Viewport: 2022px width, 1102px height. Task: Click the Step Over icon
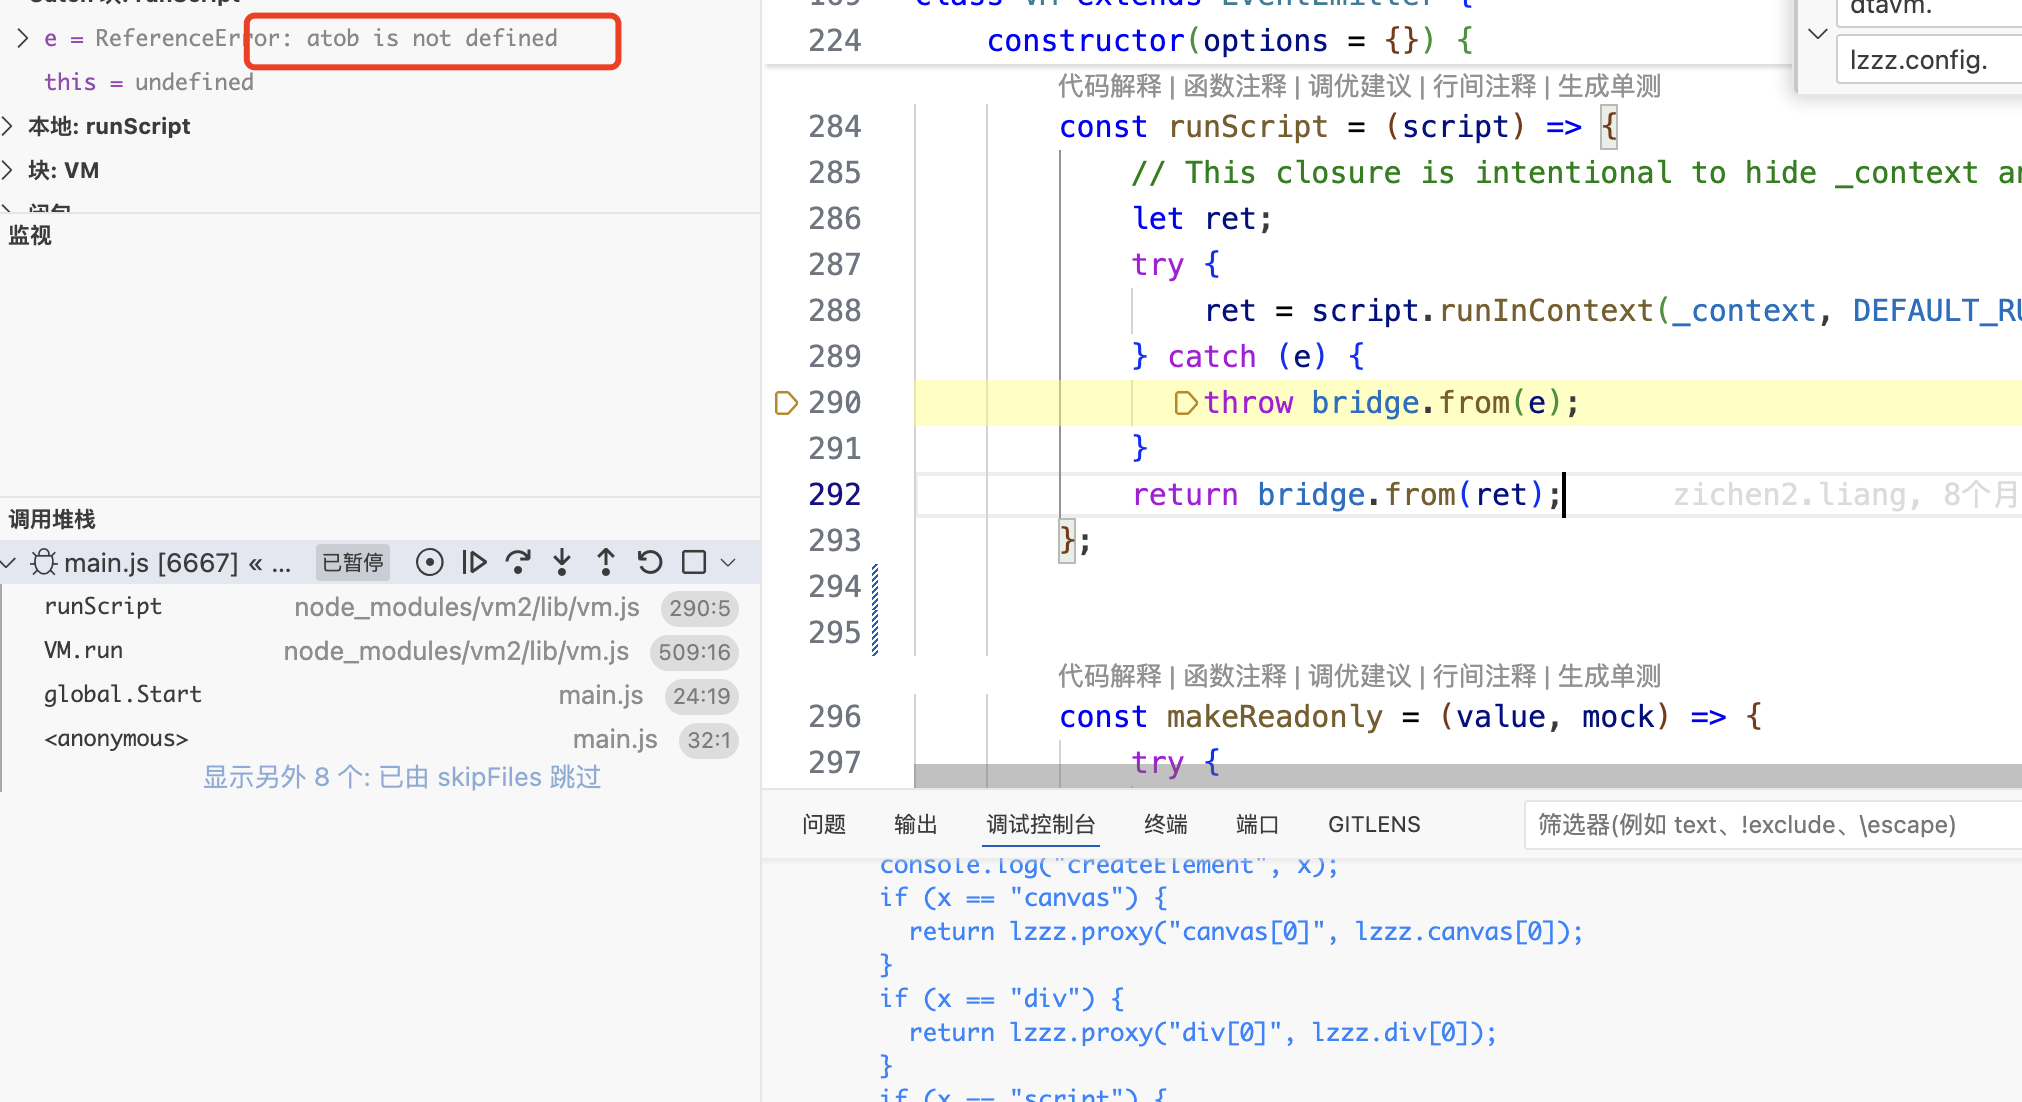(x=518, y=563)
